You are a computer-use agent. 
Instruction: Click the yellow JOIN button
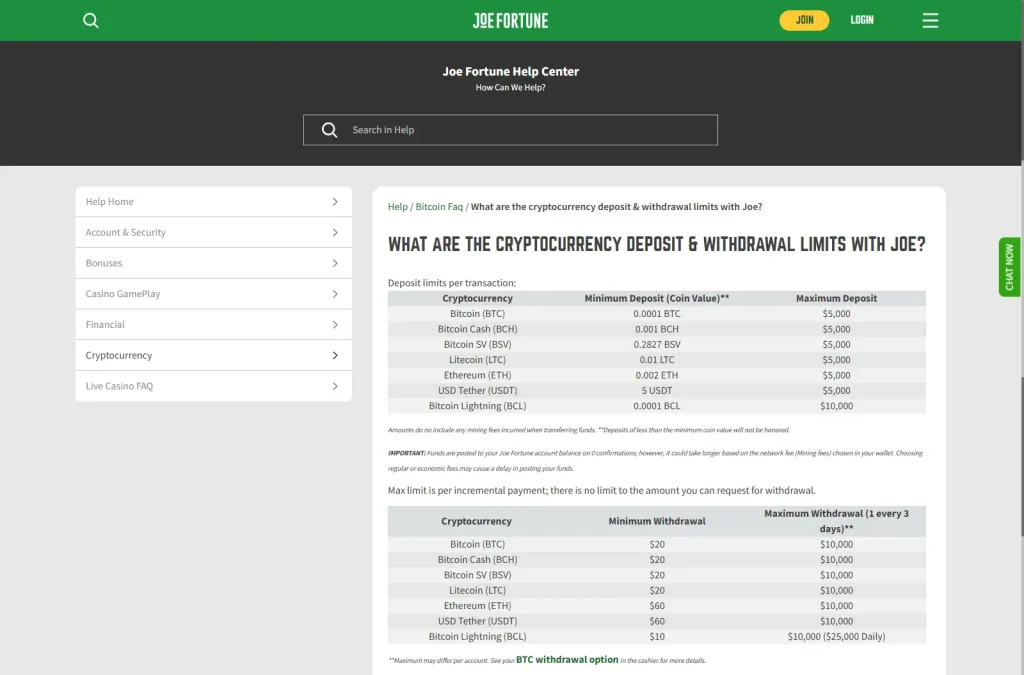tap(804, 20)
